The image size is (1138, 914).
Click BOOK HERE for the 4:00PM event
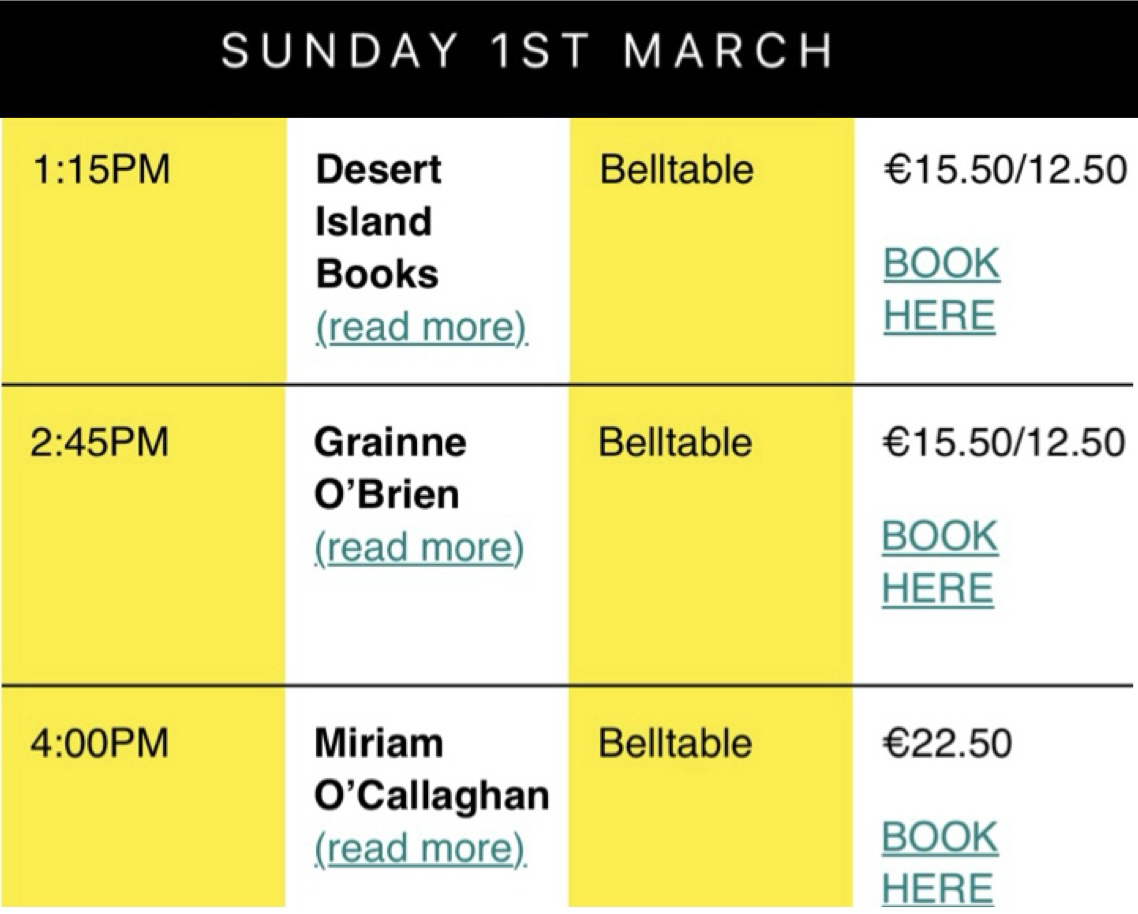coord(938,862)
